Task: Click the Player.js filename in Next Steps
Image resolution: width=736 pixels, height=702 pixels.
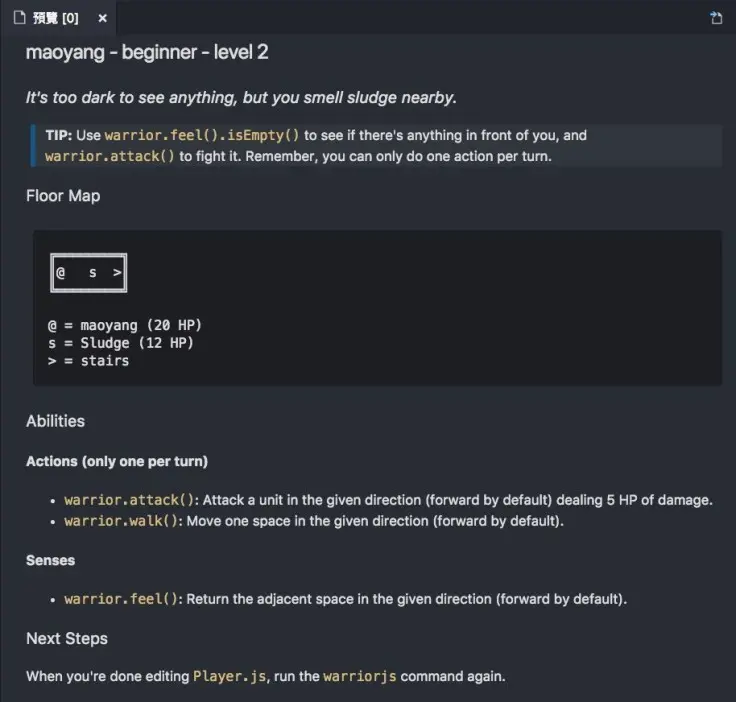Action: (x=230, y=677)
